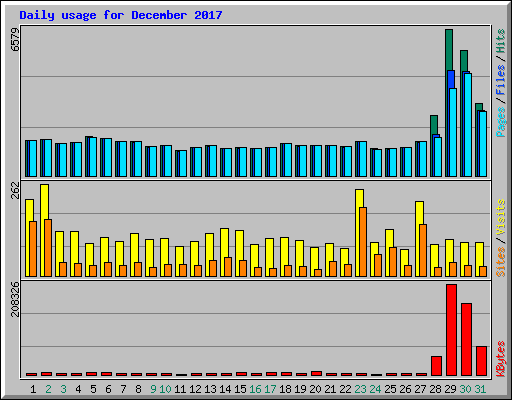Click the orange sites bar for day 24
The width and height of the screenshot is (512, 400).
378,265
